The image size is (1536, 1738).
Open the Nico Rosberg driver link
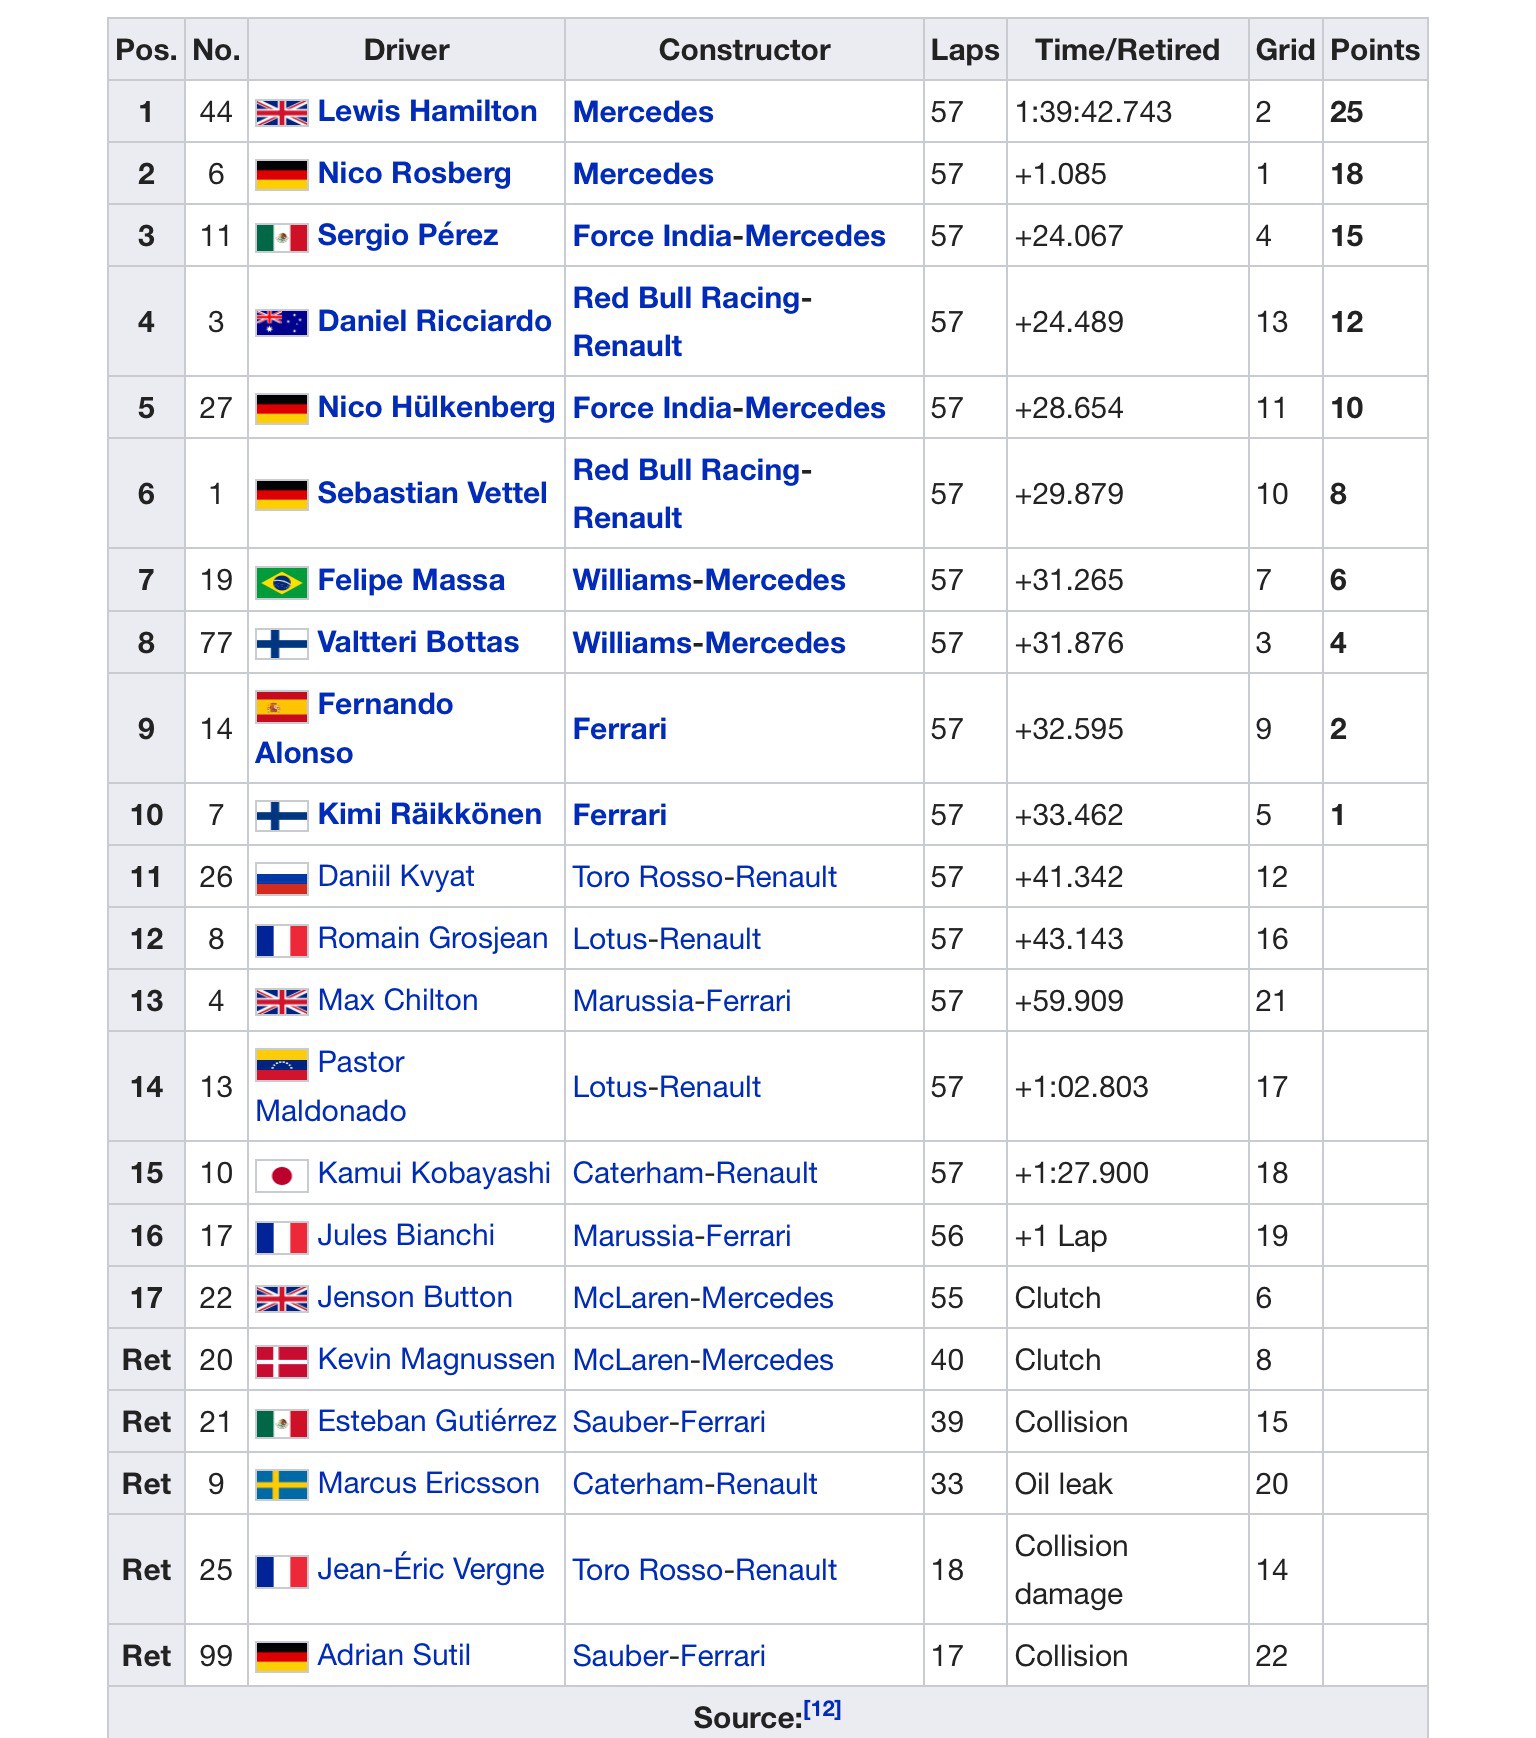coord(414,173)
